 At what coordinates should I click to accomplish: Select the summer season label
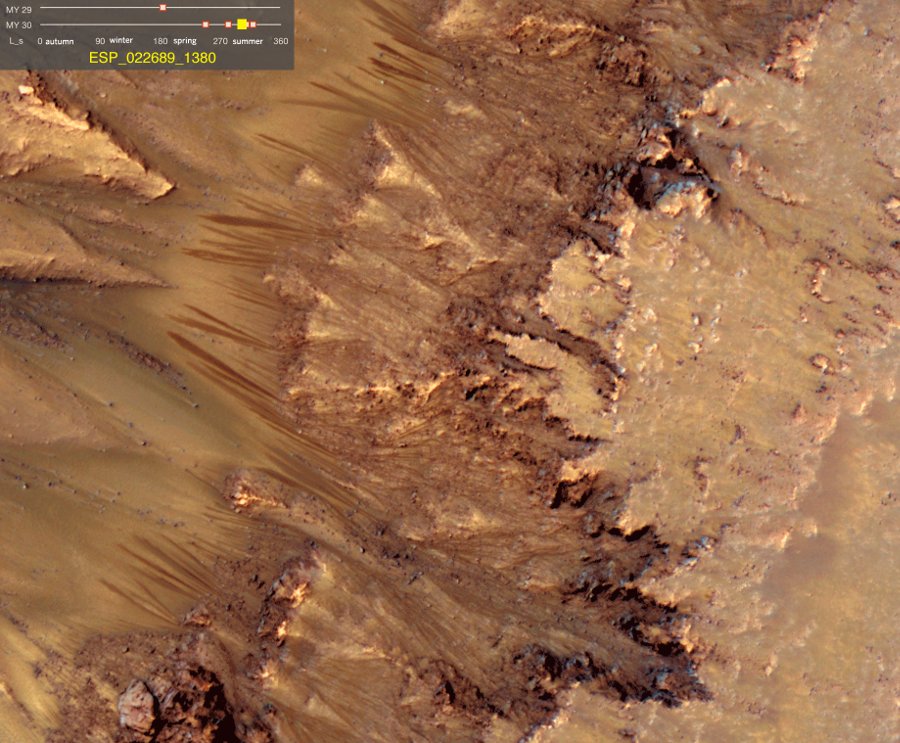click(x=247, y=41)
